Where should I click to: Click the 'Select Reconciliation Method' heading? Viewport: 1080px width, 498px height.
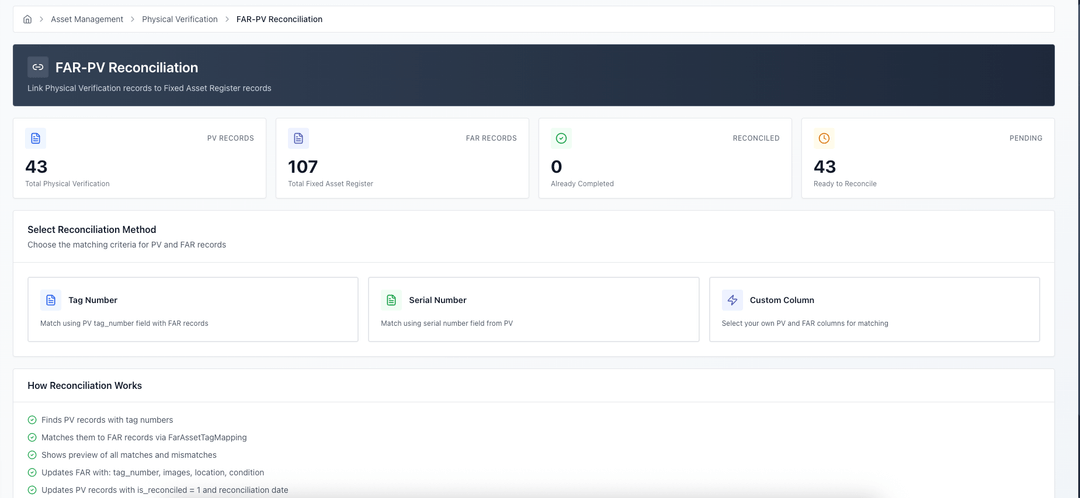point(92,229)
